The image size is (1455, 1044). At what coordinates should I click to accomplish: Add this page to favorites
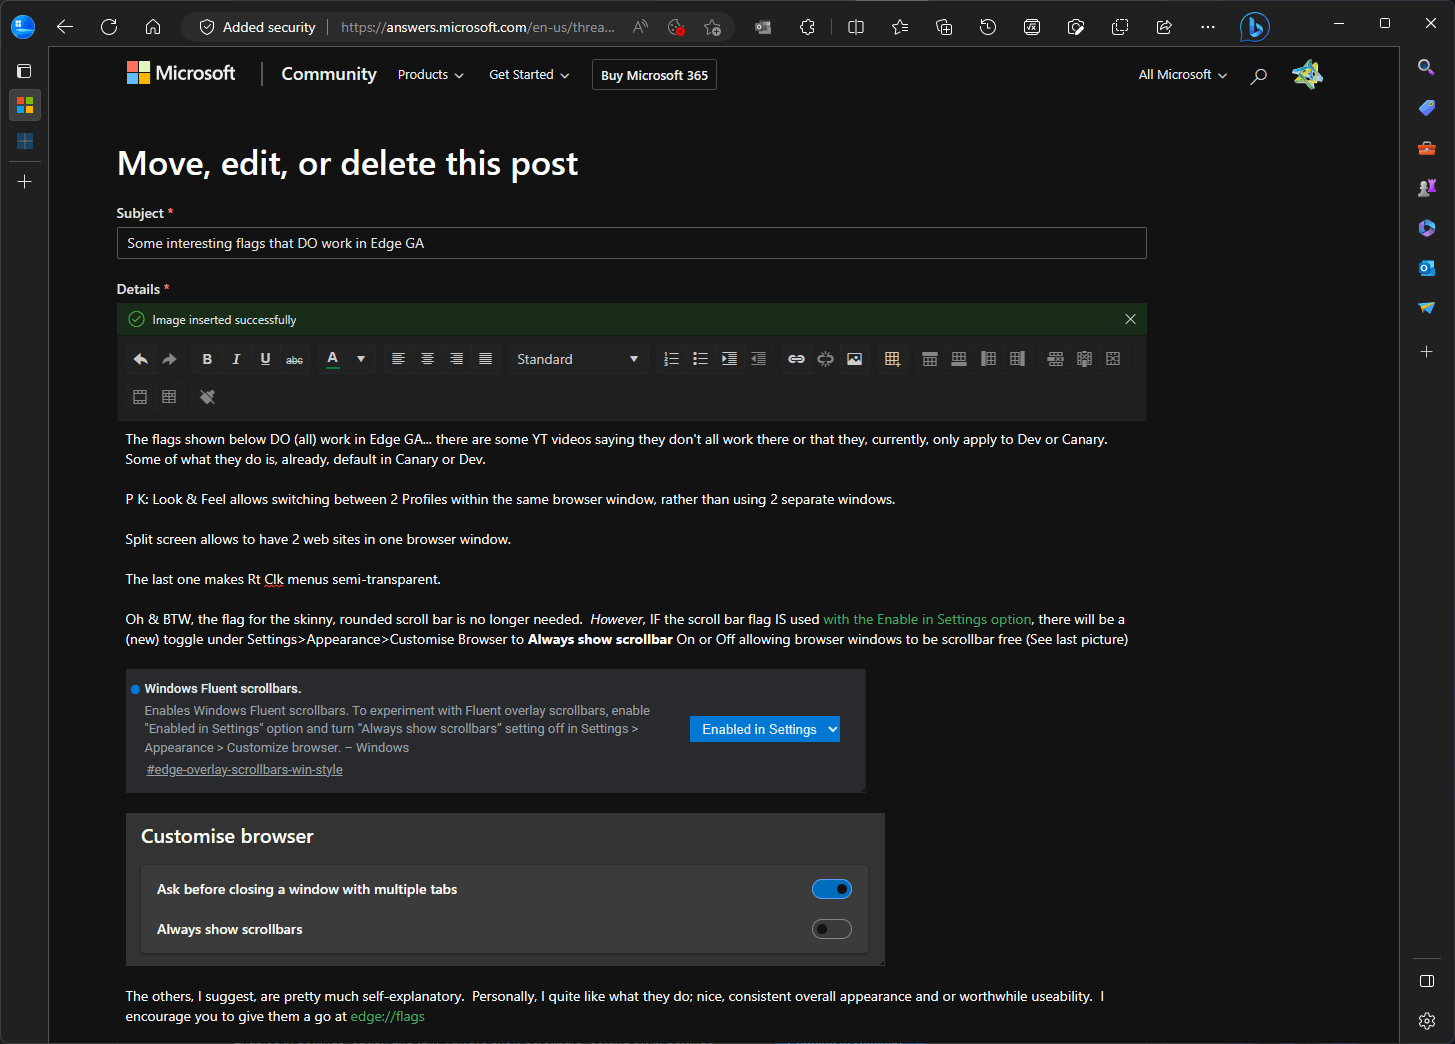pyautogui.click(x=712, y=27)
